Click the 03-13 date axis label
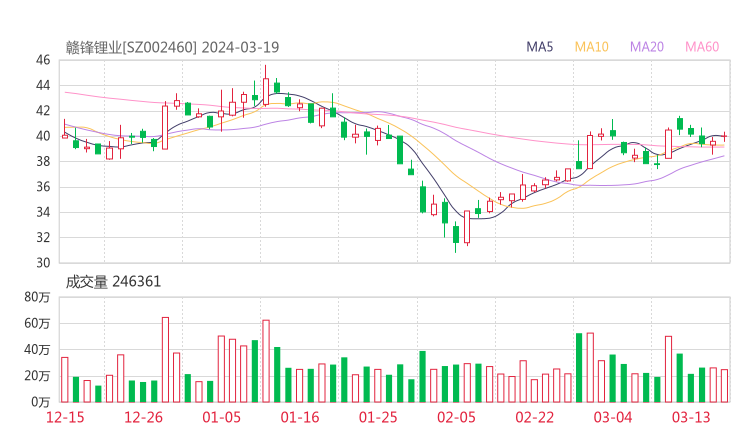Image resolution: width=740 pixels, height=440 pixels. point(691,417)
